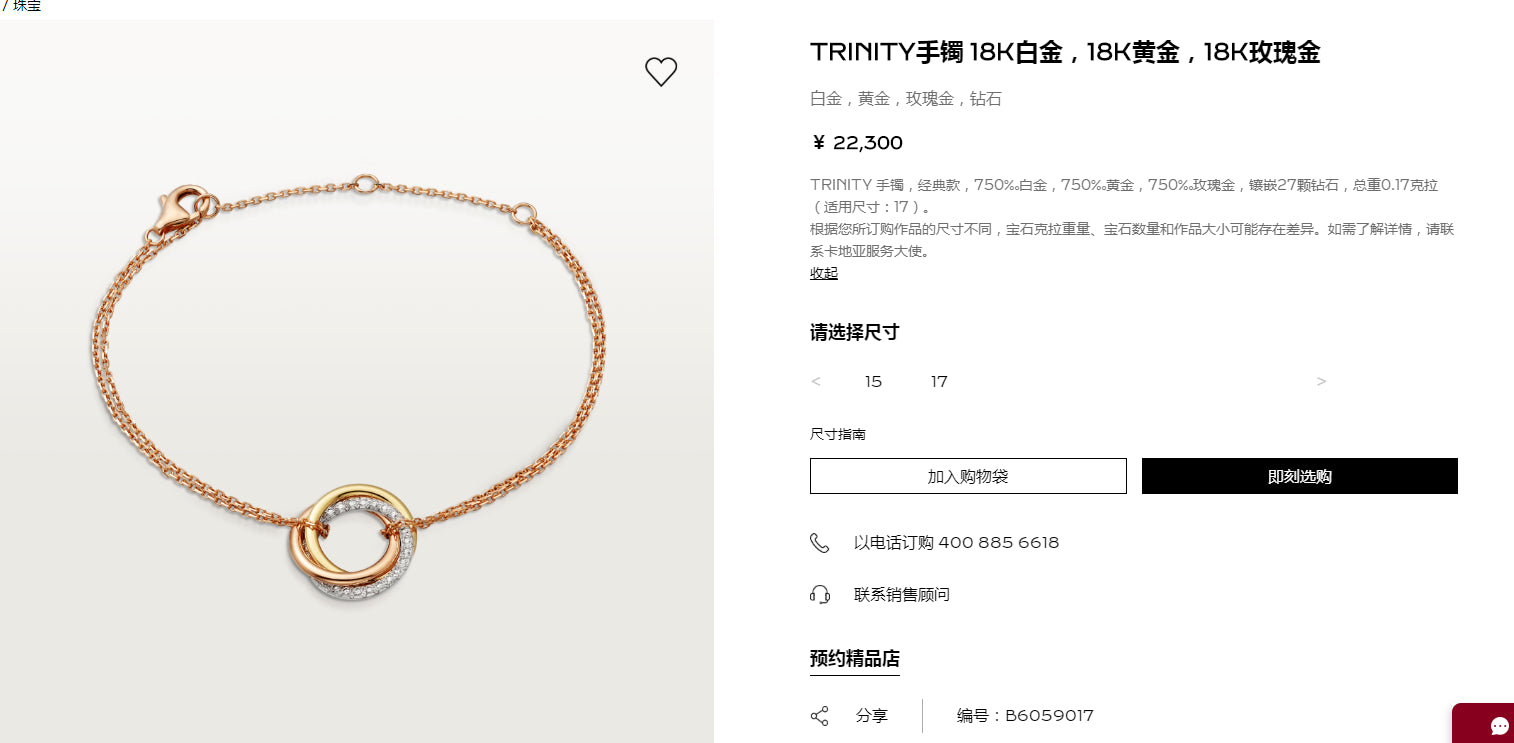The image size is (1514, 743).
Task: Open 预约精品店 boutique appointment
Action: point(855,659)
